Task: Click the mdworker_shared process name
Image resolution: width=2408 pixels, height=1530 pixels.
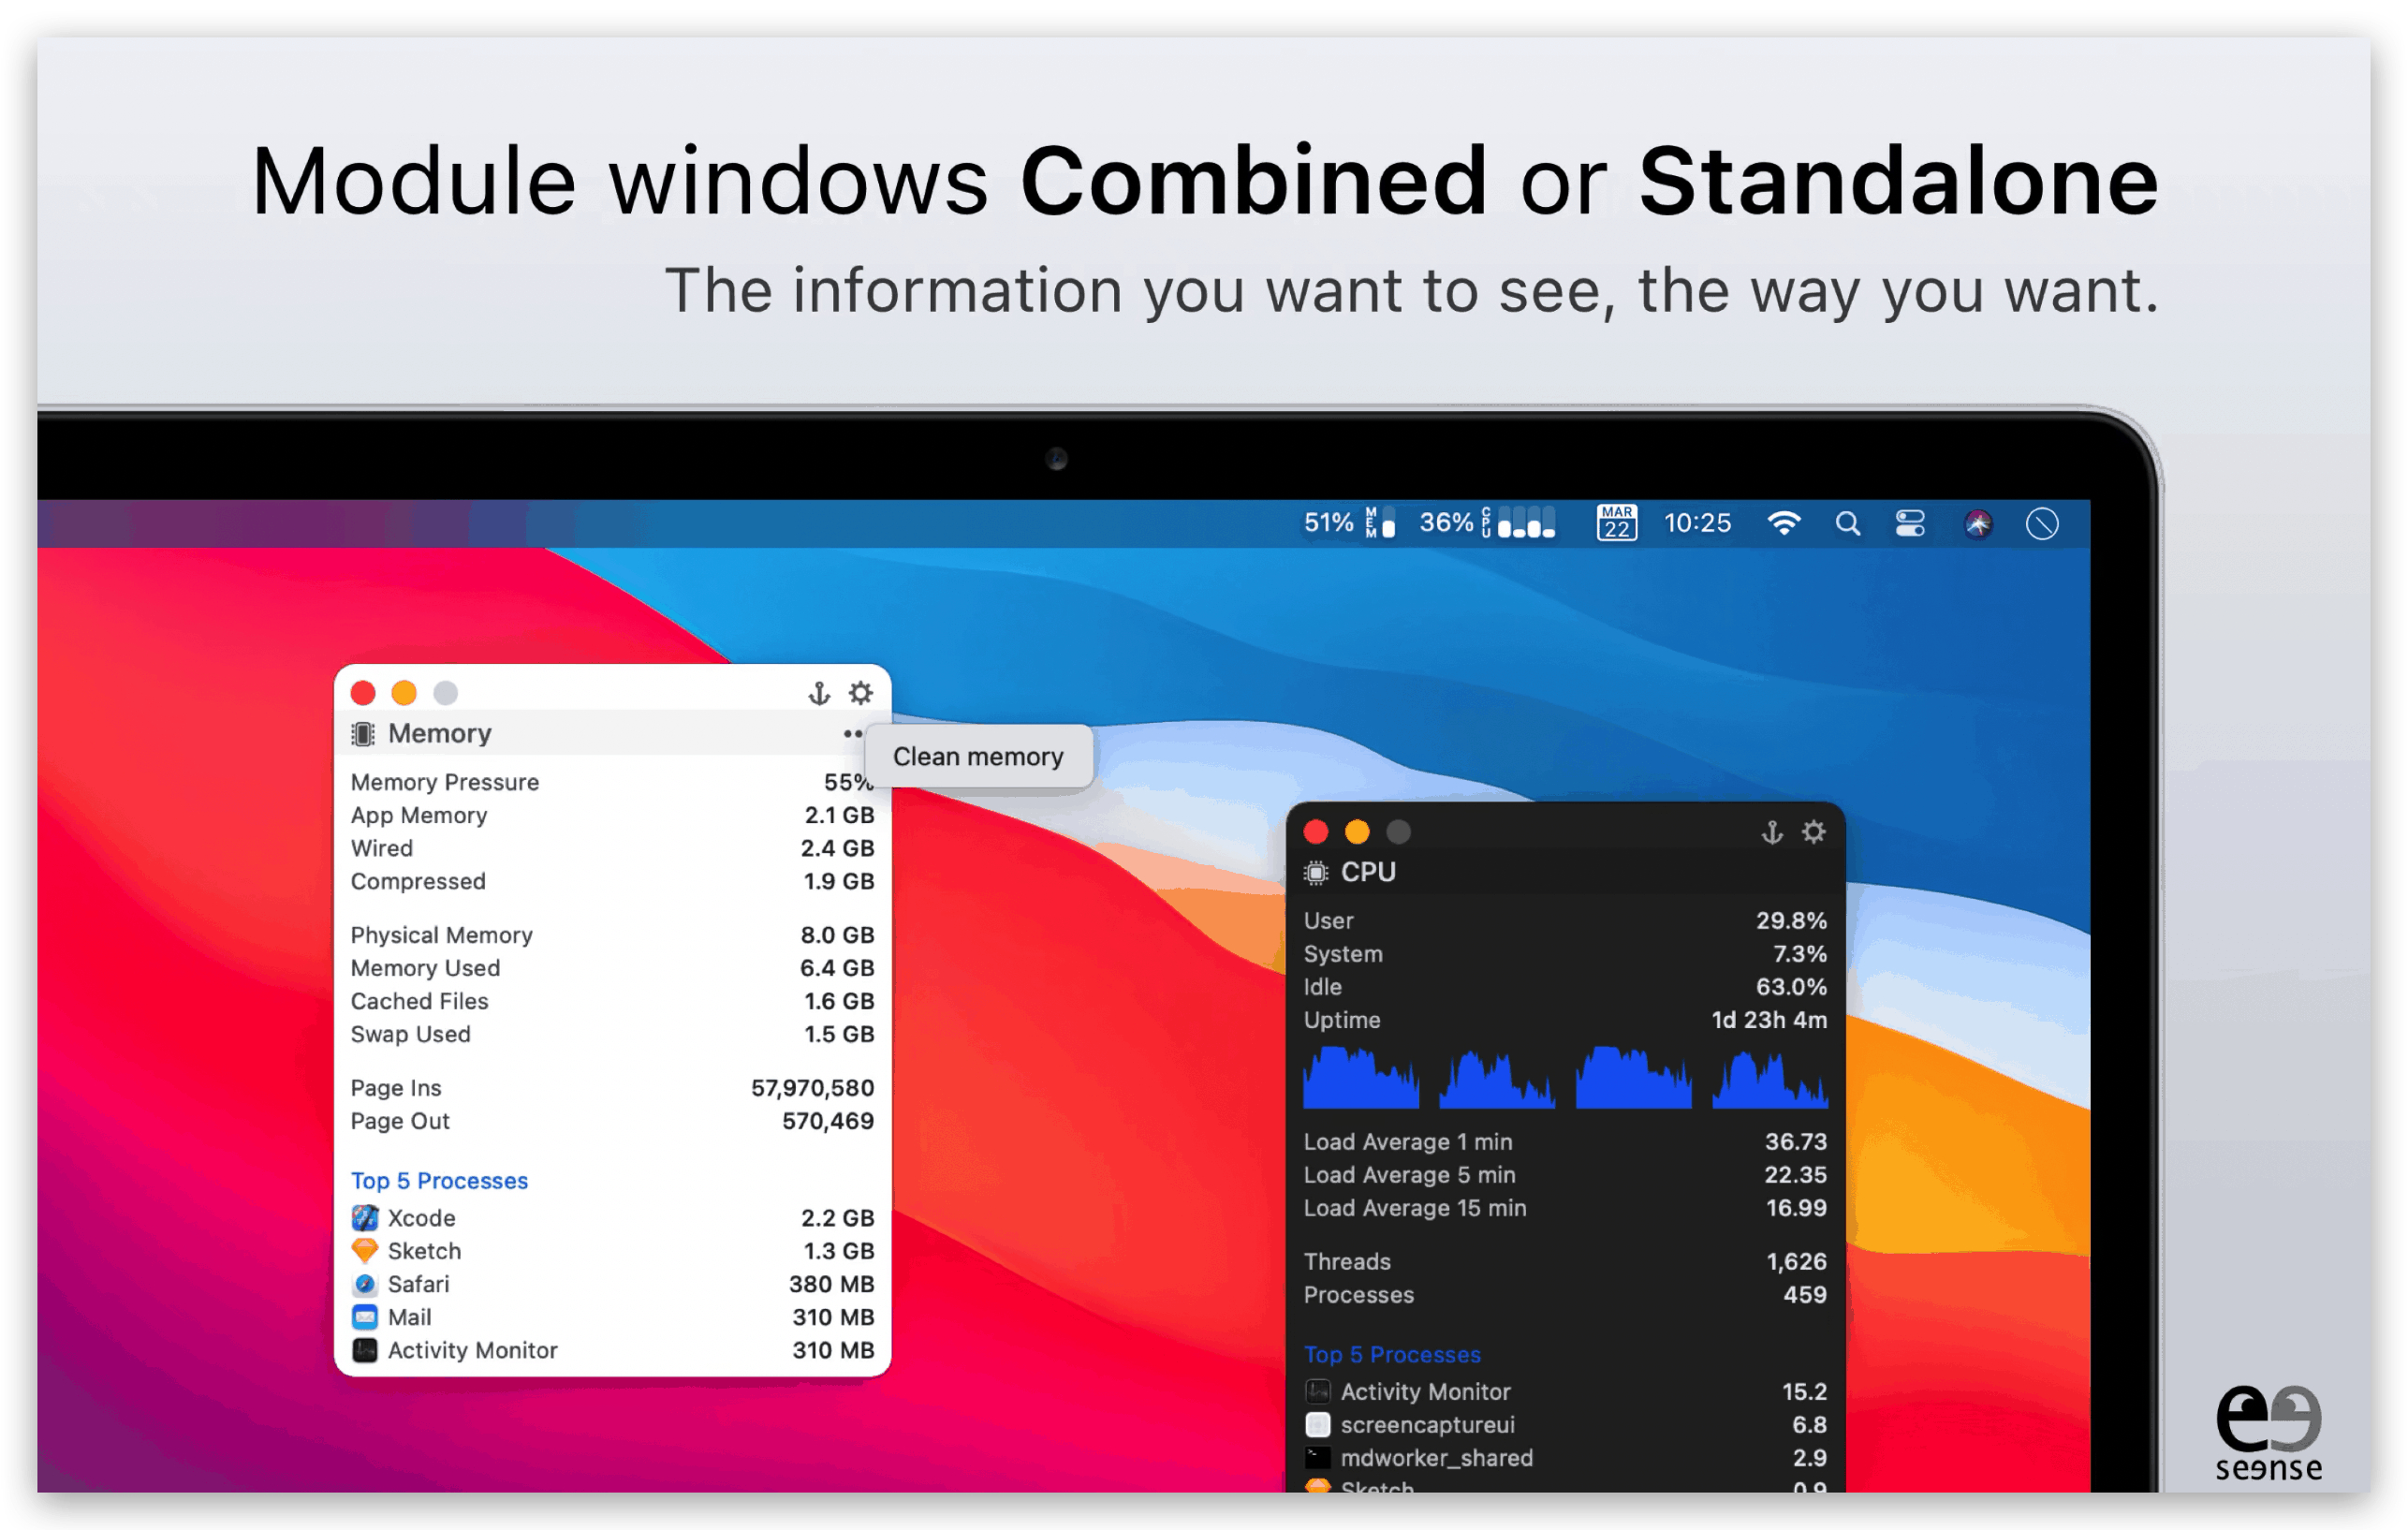Action: point(1436,1458)
